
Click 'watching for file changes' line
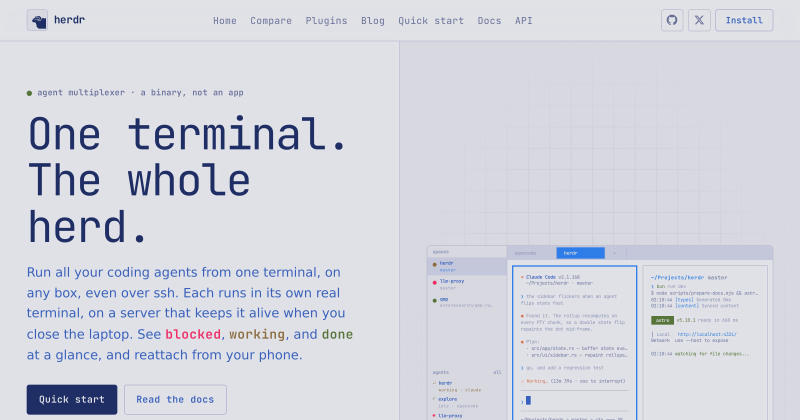point(712,354)
